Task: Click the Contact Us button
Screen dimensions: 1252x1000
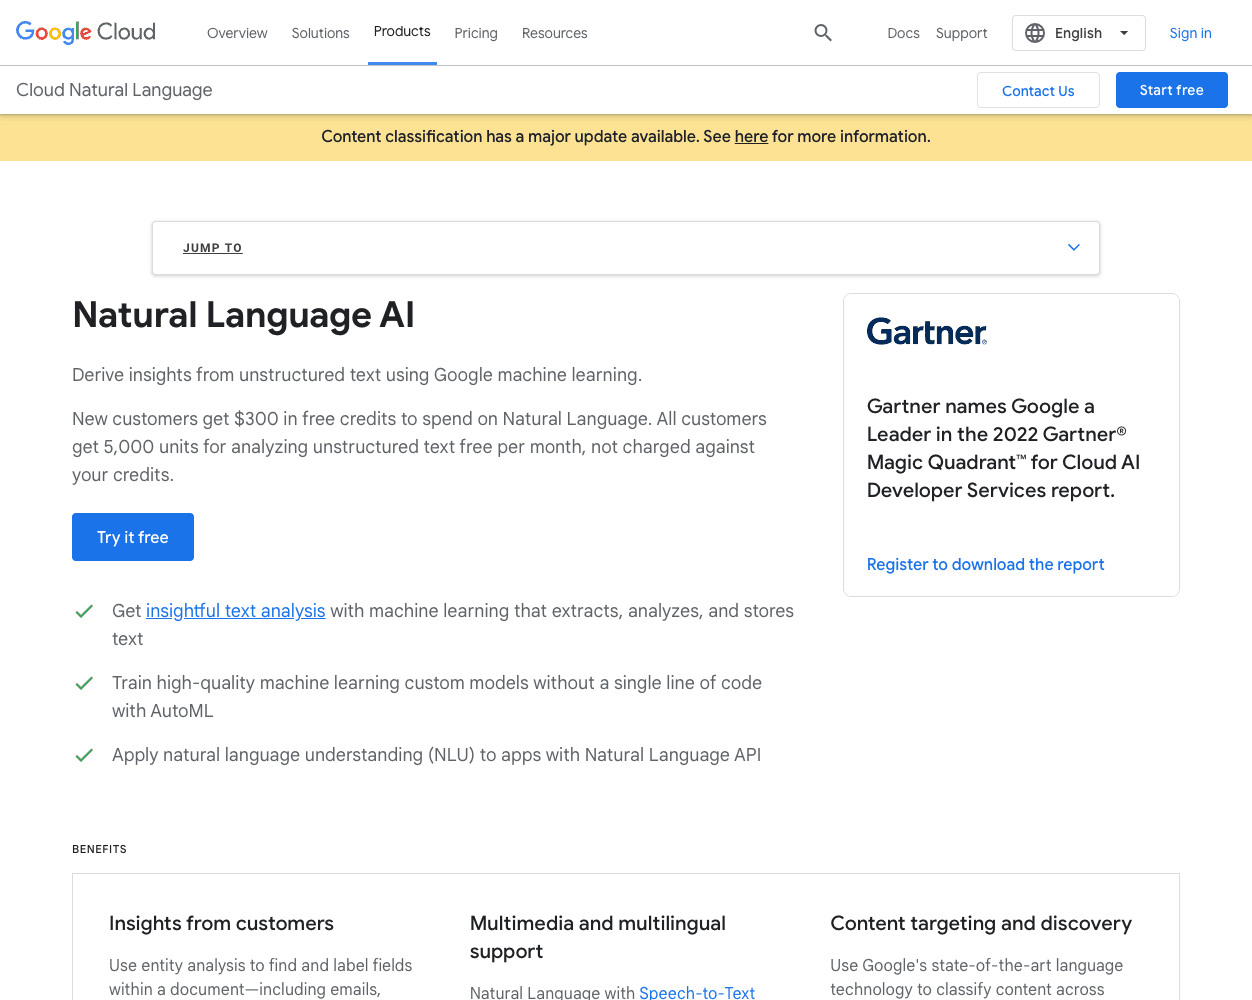Action: 1038,90
